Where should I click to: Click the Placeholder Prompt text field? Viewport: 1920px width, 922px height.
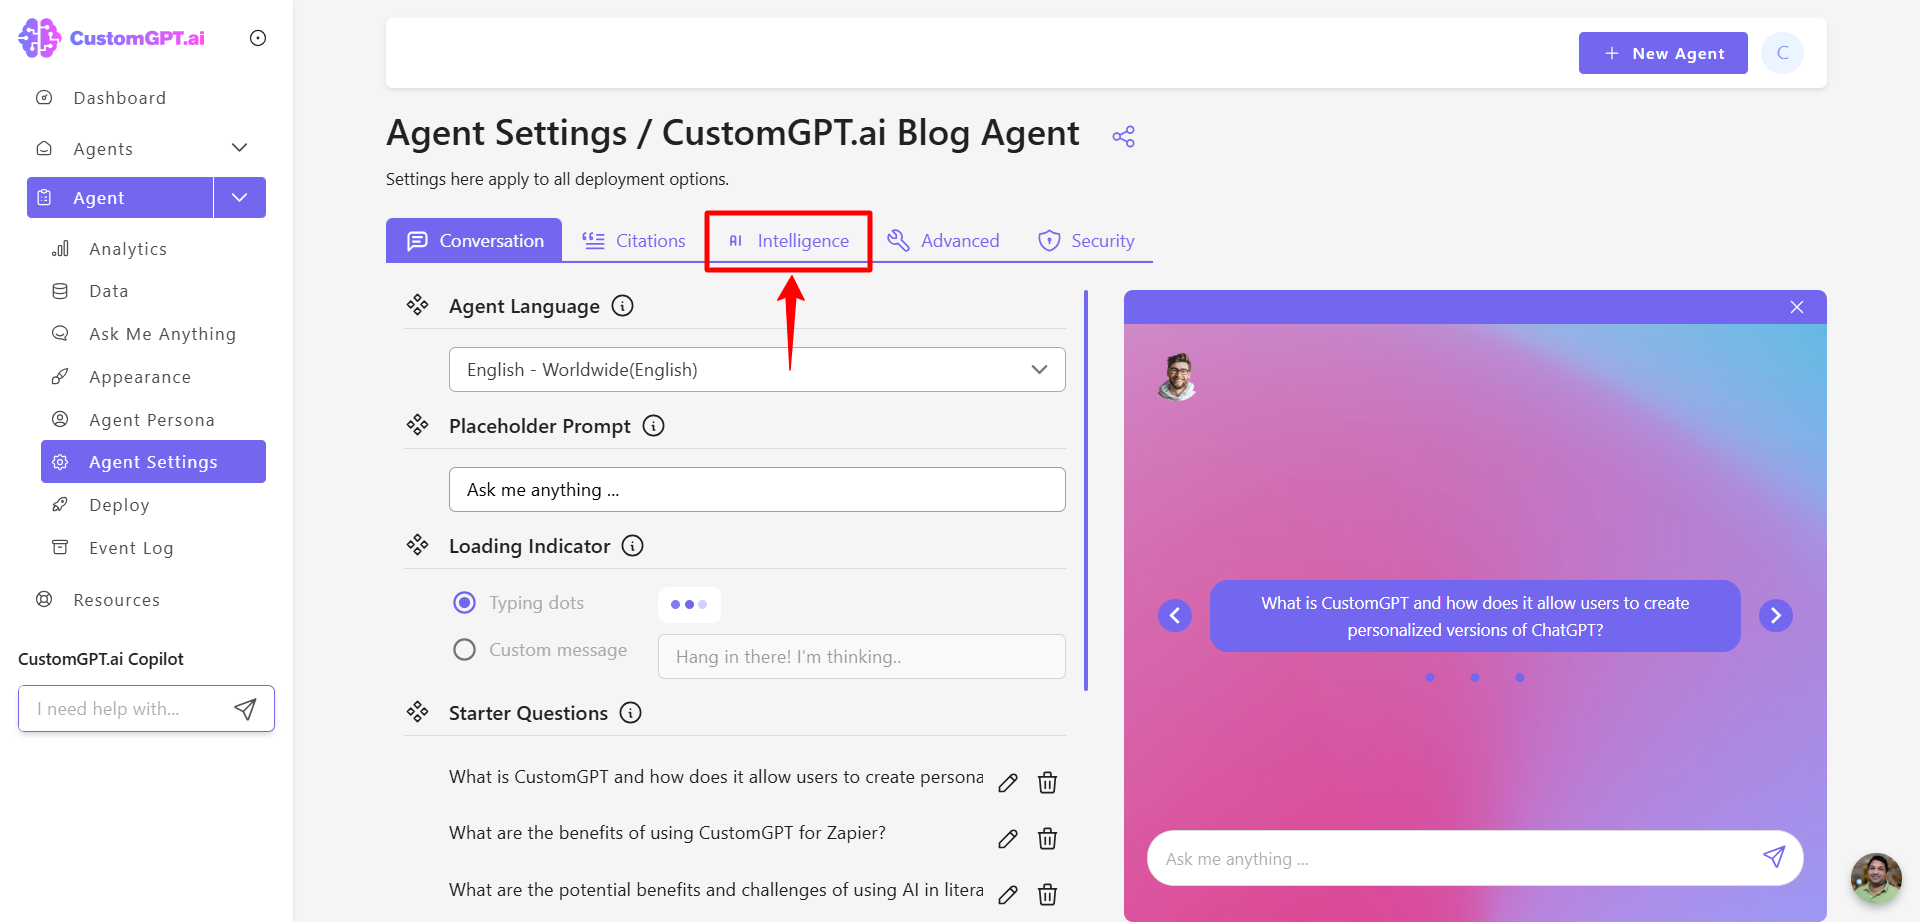tap(757, 489)
